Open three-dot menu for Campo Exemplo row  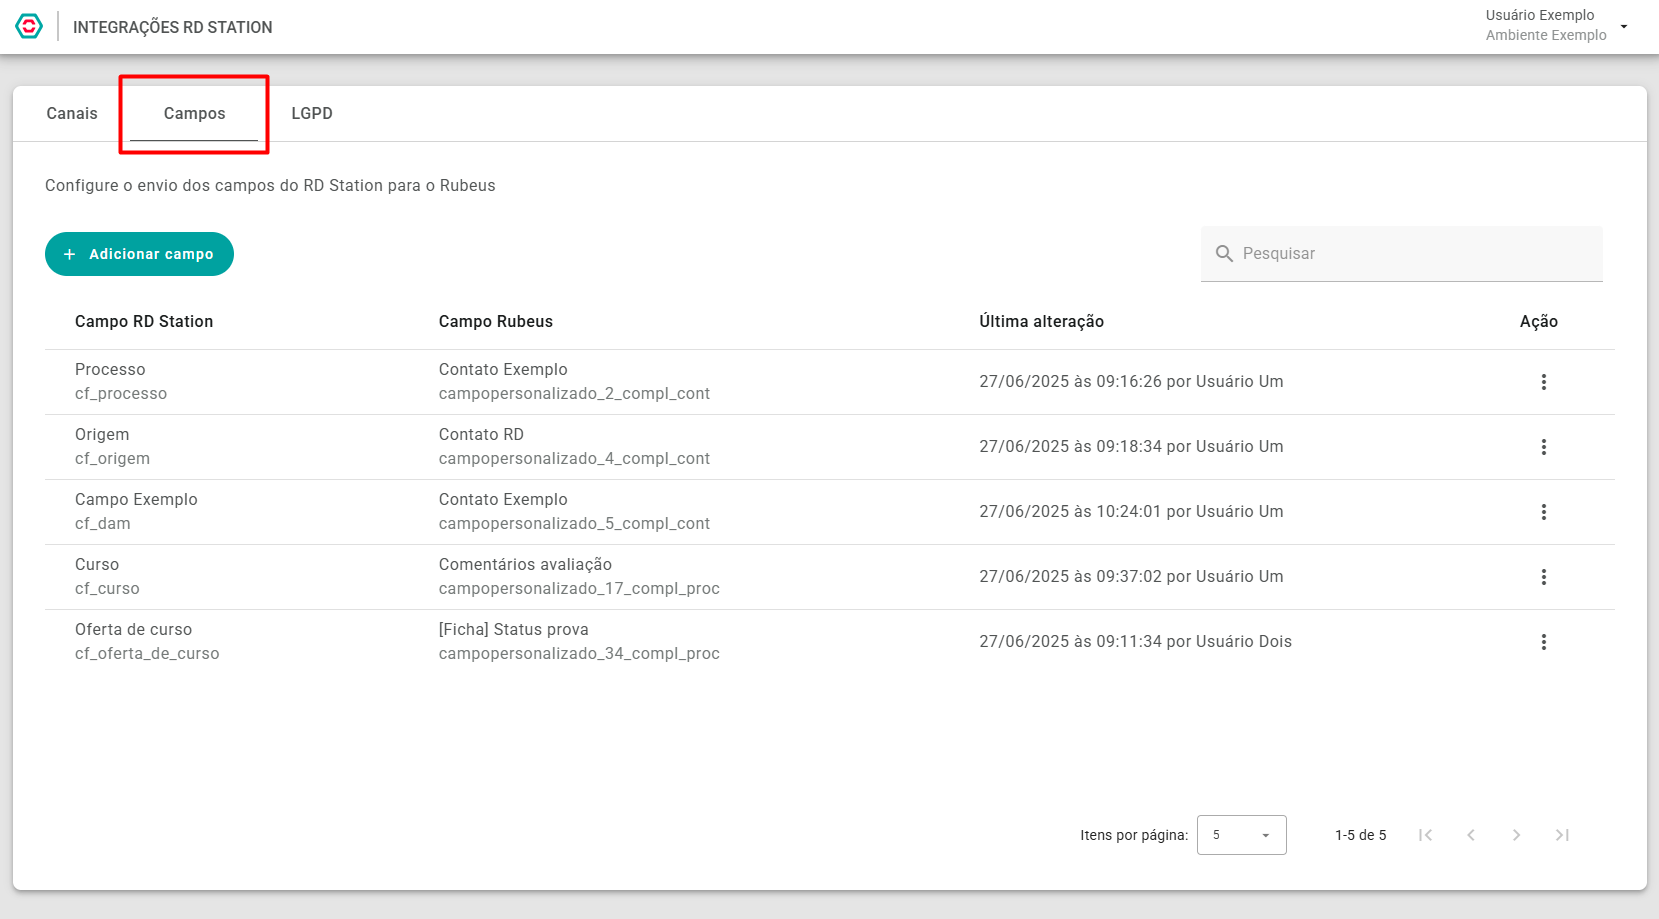(1543, 512)
